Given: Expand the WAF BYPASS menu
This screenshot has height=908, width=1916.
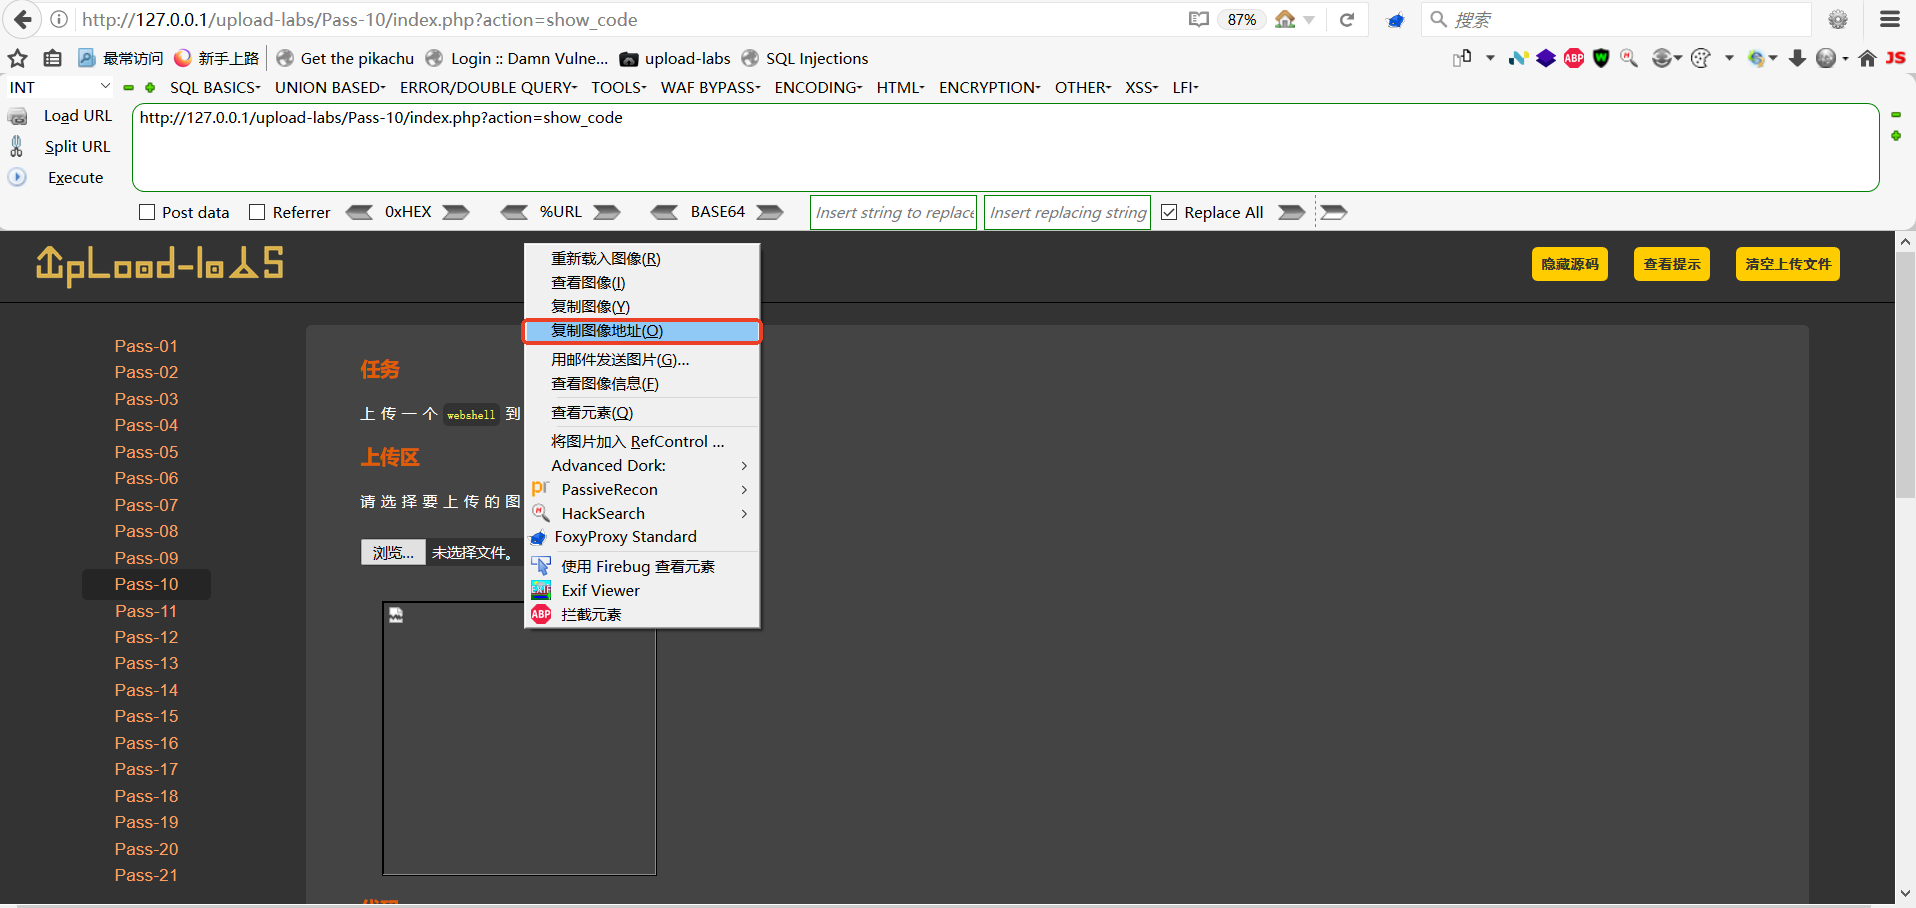Looking at the screenshot, I should coord(710,87).
